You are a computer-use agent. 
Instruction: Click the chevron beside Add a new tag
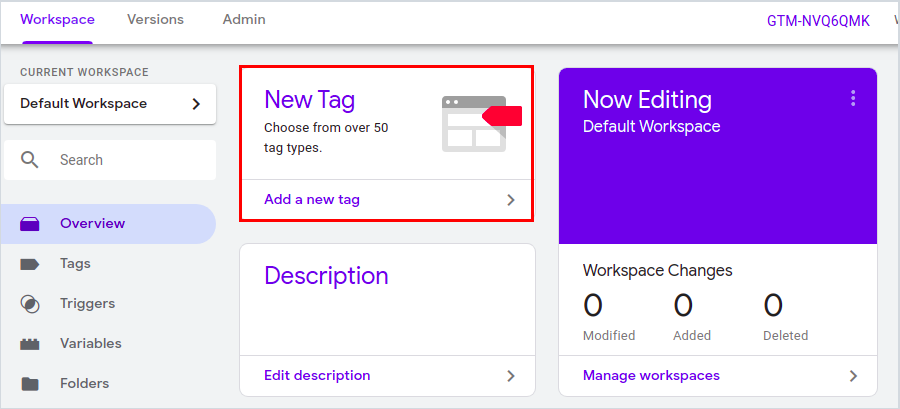click(511, 200)
